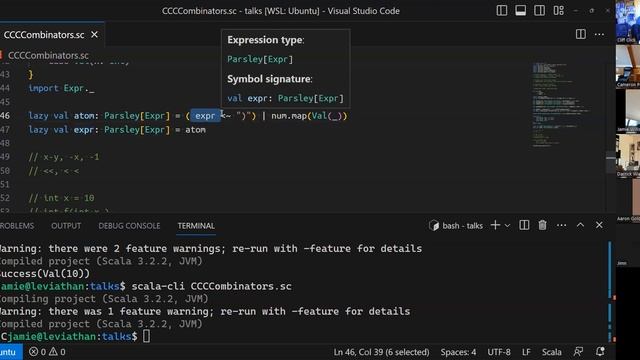The width and height of the screenshot is (640, 360).
Task: Toggle primary side bar layout icon
Action: click(502, 11)
